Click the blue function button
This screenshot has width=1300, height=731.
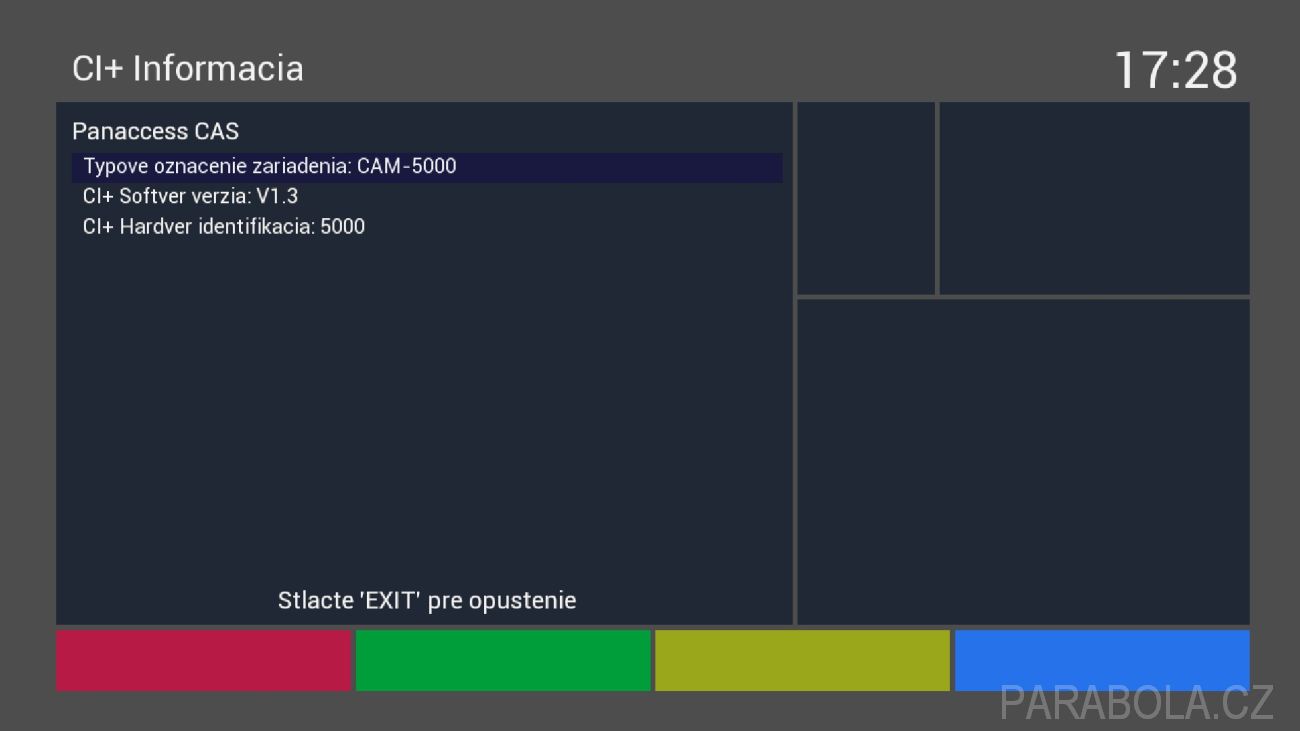pos(1102,660)
